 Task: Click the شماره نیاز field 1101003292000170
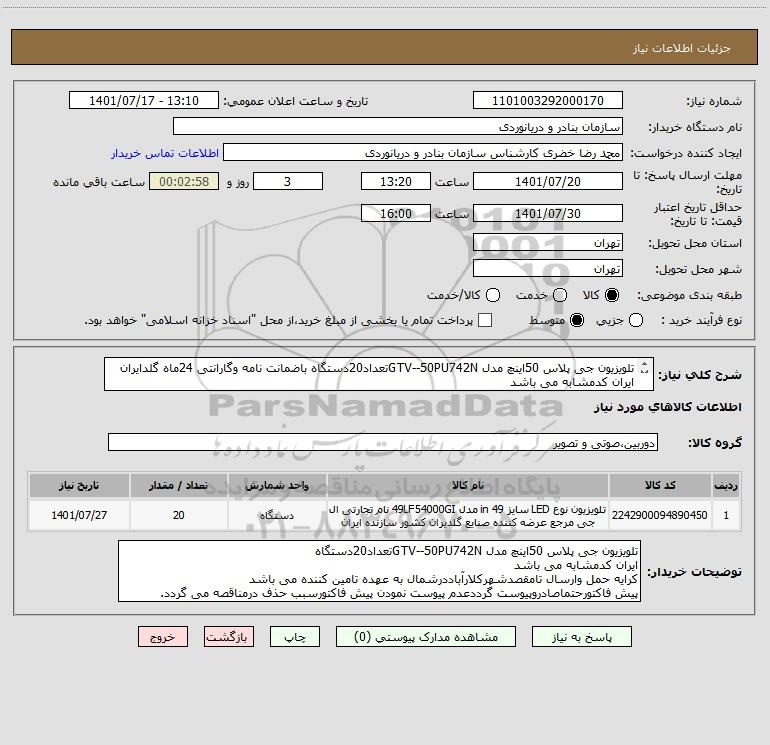click(x=548, y=101)
